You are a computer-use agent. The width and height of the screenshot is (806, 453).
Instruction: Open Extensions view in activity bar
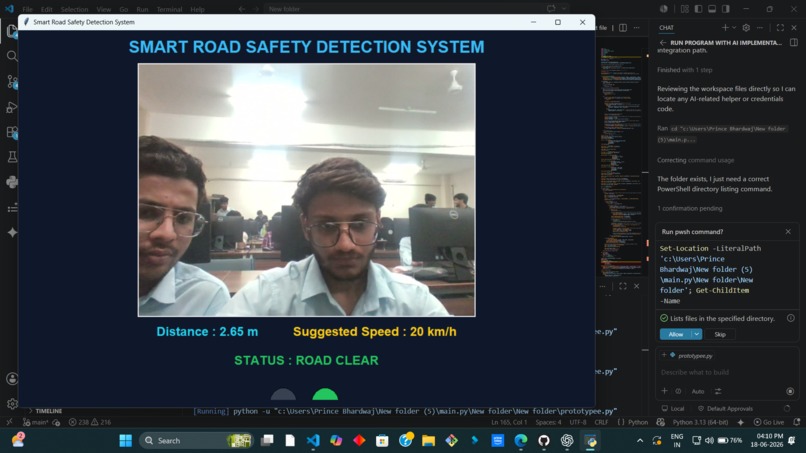coord(12,132)
